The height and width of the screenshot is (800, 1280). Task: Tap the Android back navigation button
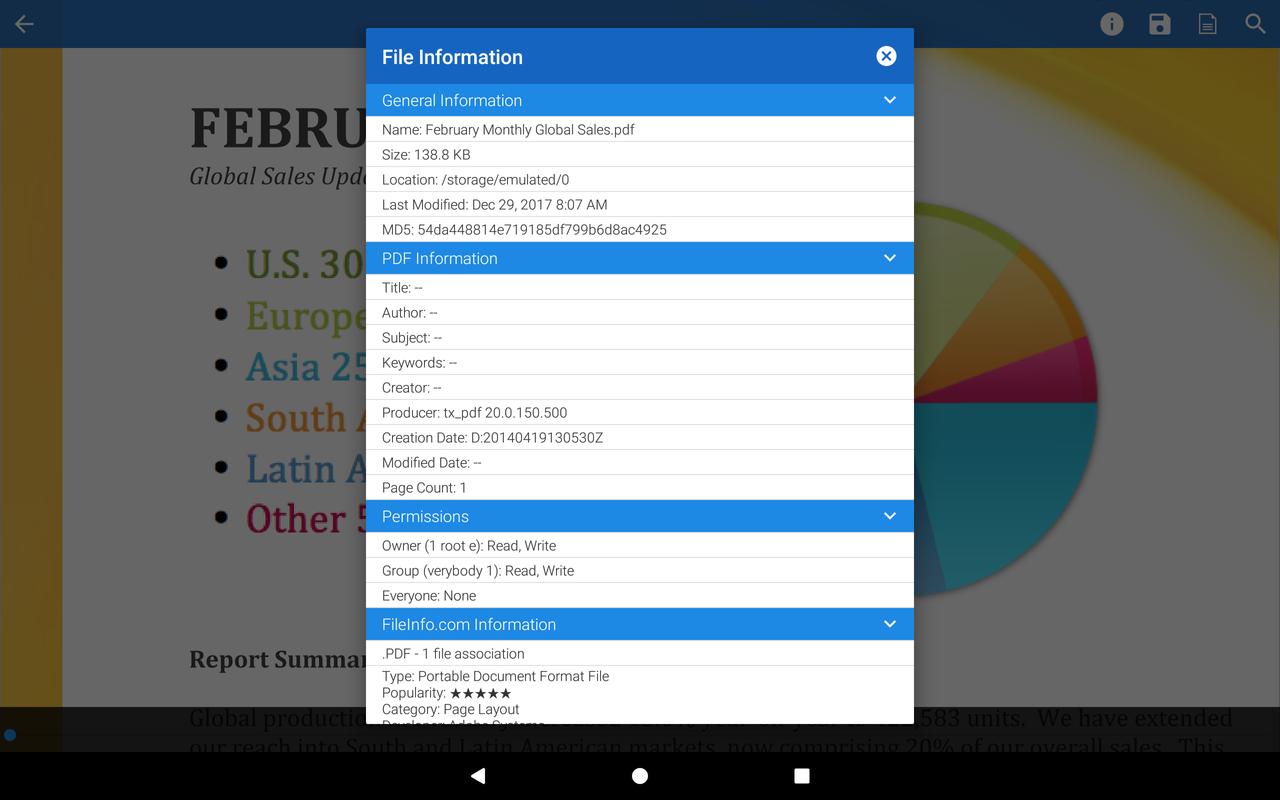(478, 776)
